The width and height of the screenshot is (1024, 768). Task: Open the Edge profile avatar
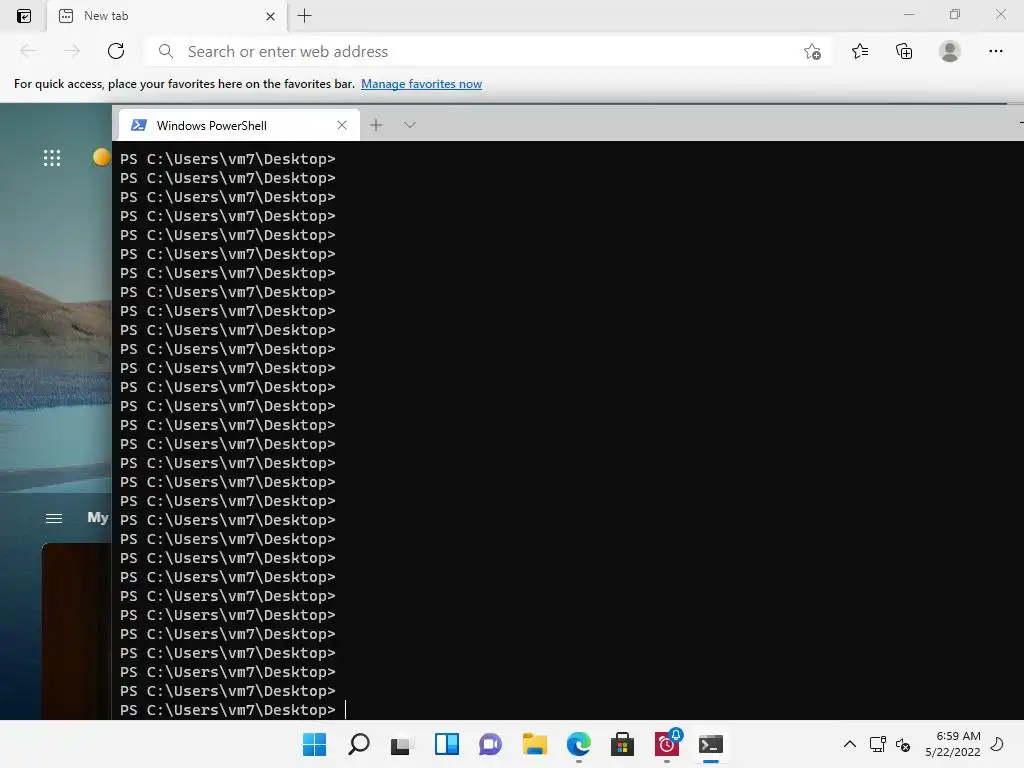pos(950,51)
